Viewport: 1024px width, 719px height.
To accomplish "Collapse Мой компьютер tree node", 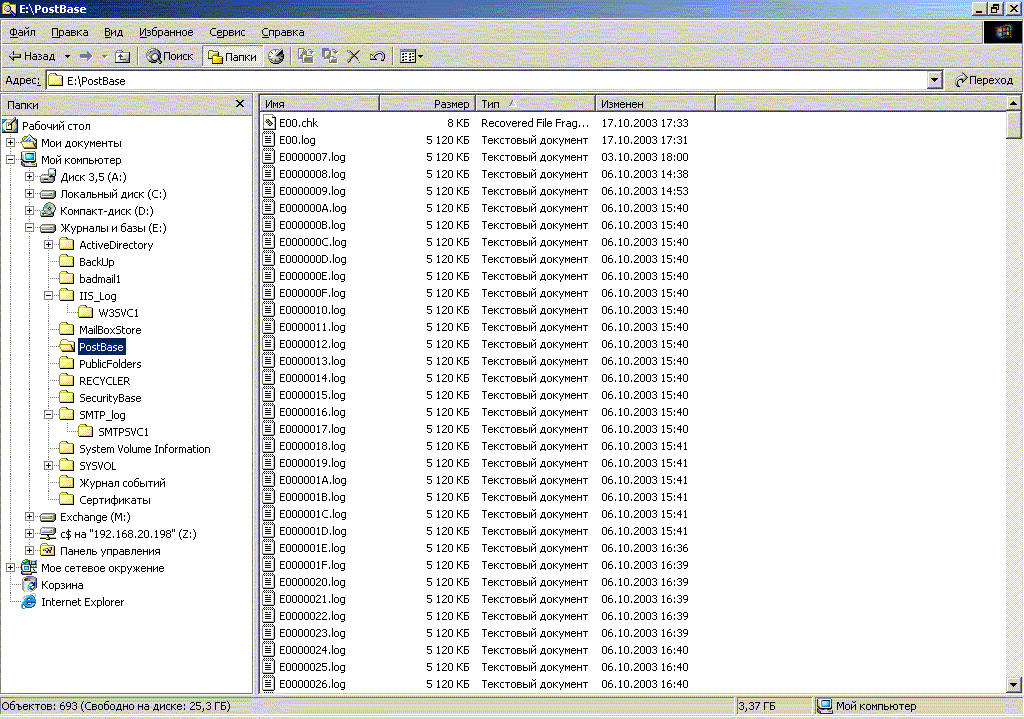I will point(10,159).
